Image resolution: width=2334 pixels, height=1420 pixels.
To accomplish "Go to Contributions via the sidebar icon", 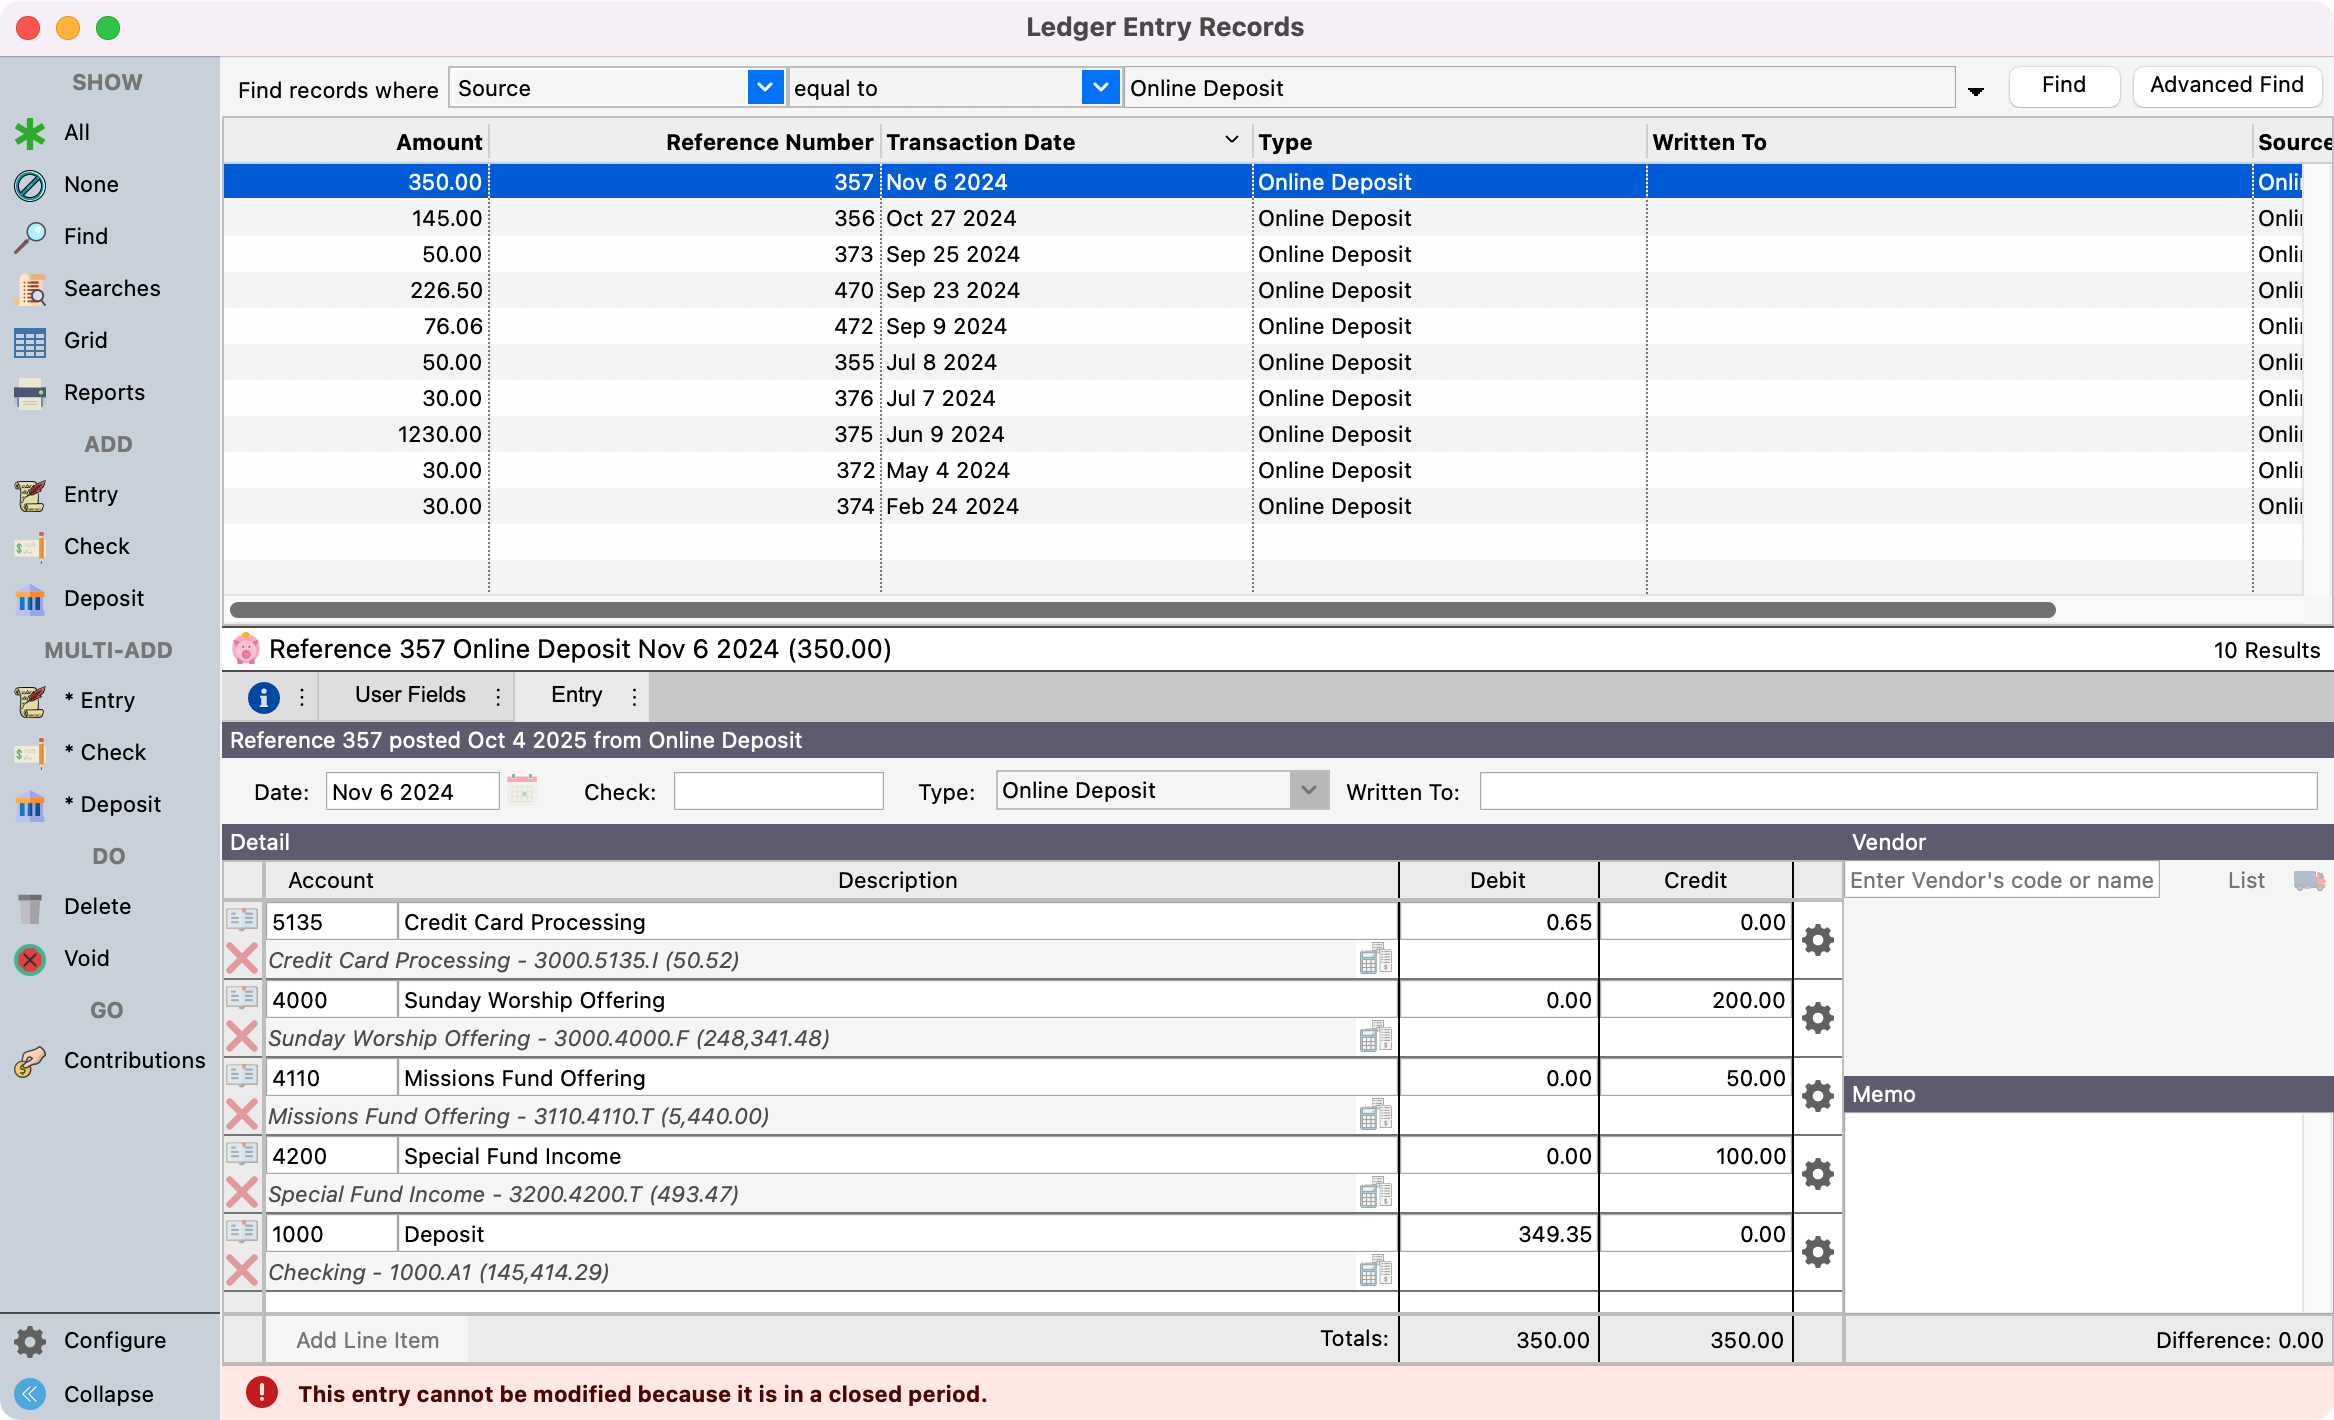I will tap(30, 1061).
